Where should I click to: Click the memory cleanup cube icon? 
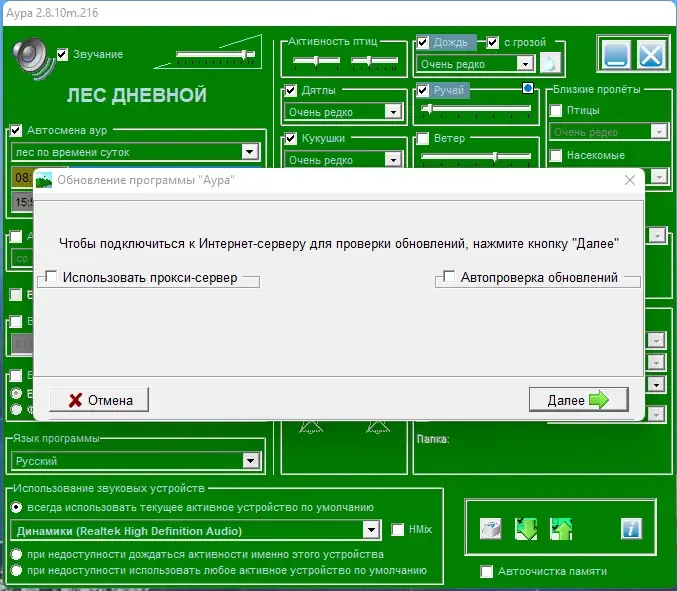(491, 529)
